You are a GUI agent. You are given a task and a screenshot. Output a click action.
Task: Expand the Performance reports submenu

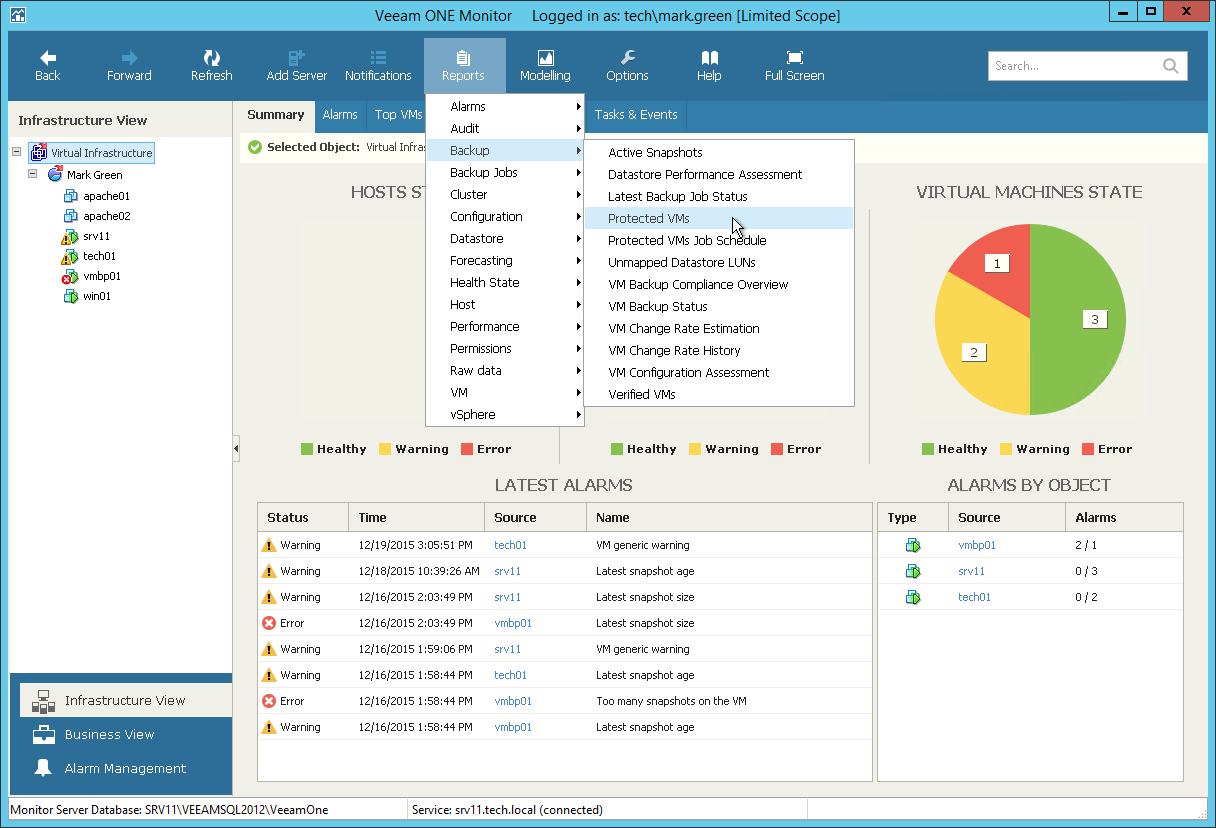click(505, 327)
